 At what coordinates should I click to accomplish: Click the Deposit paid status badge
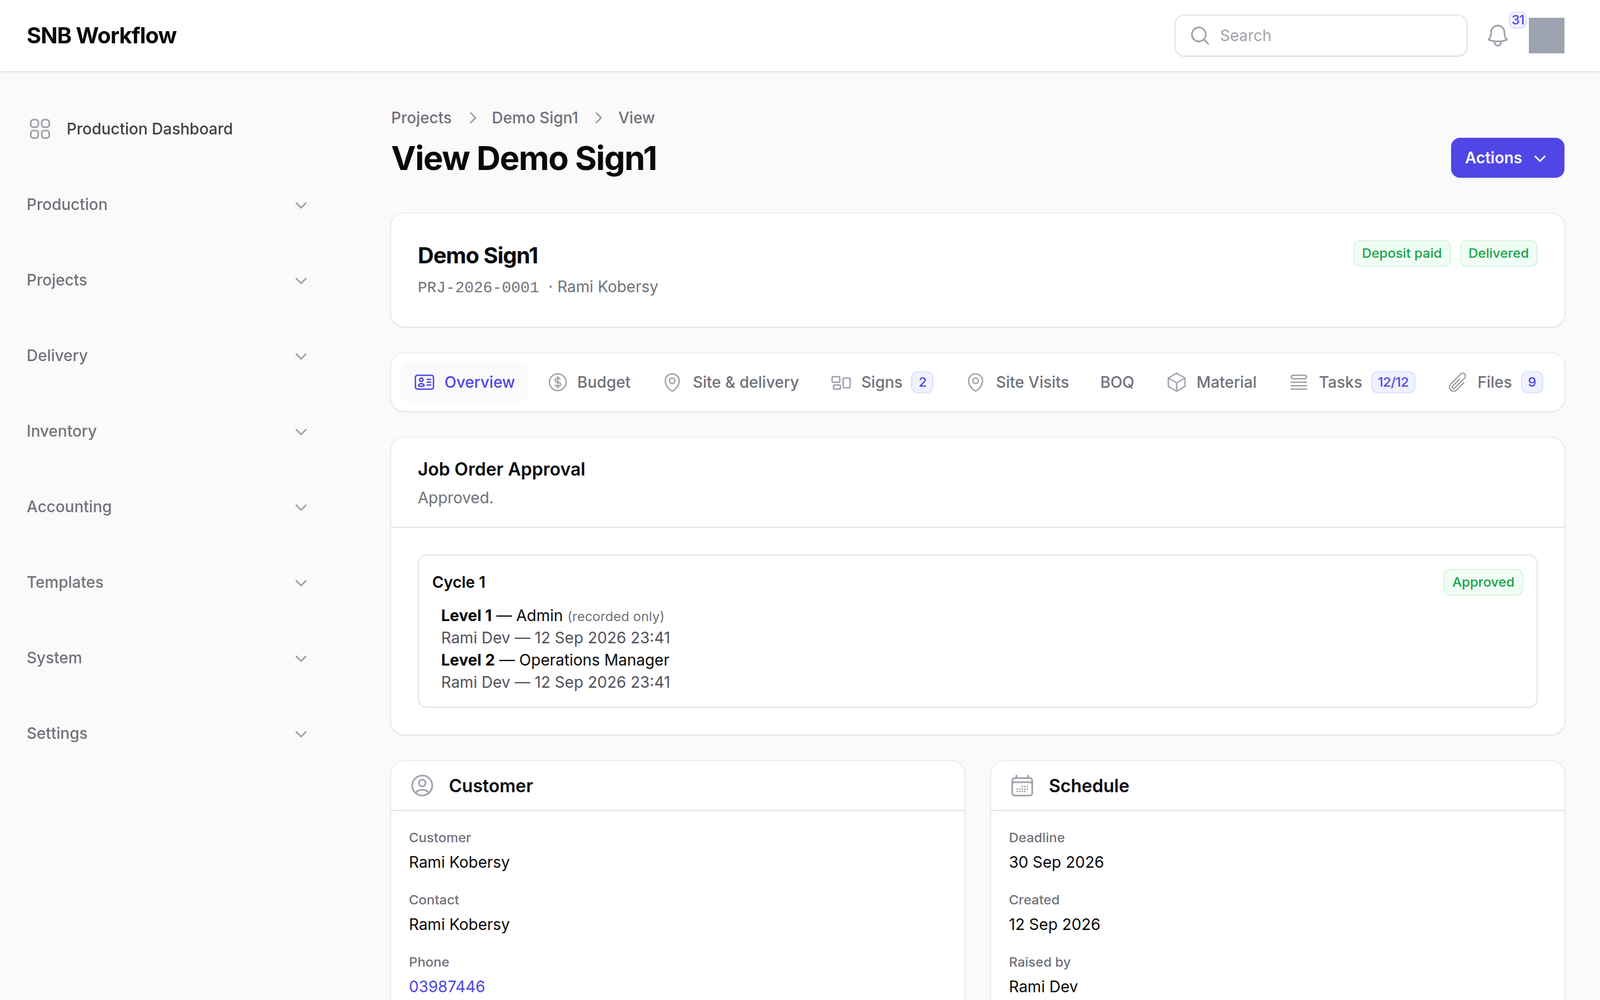pos(1401,253)
